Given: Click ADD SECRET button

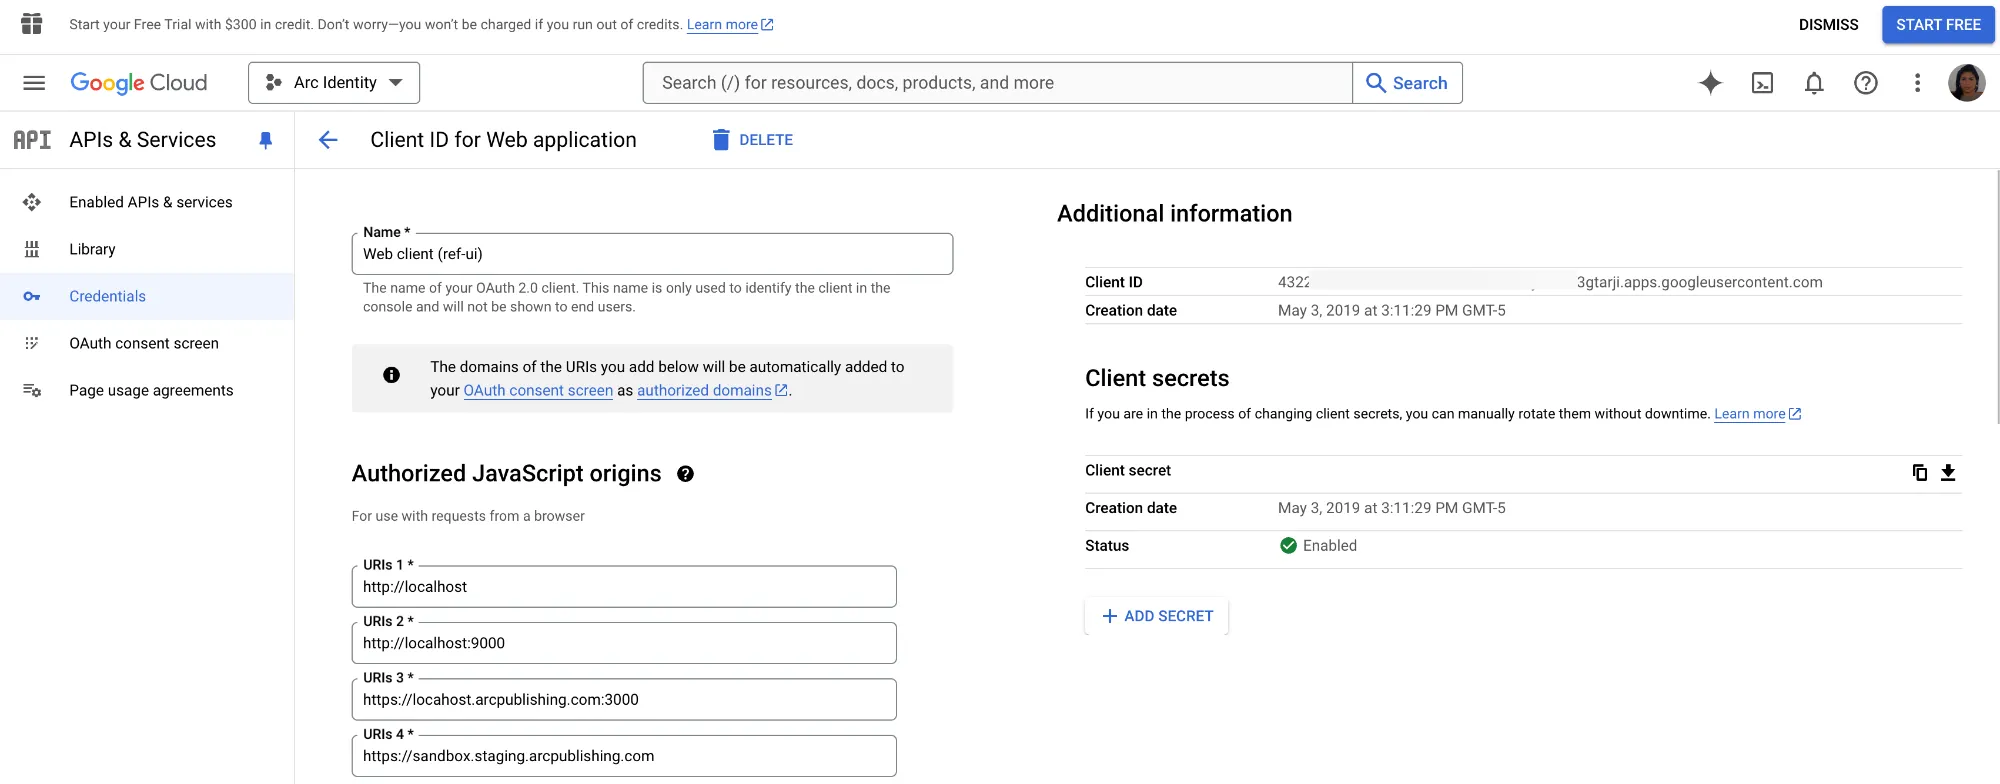Looking at the screenshot, I should pyautogui.click(x=1157, y=616).
